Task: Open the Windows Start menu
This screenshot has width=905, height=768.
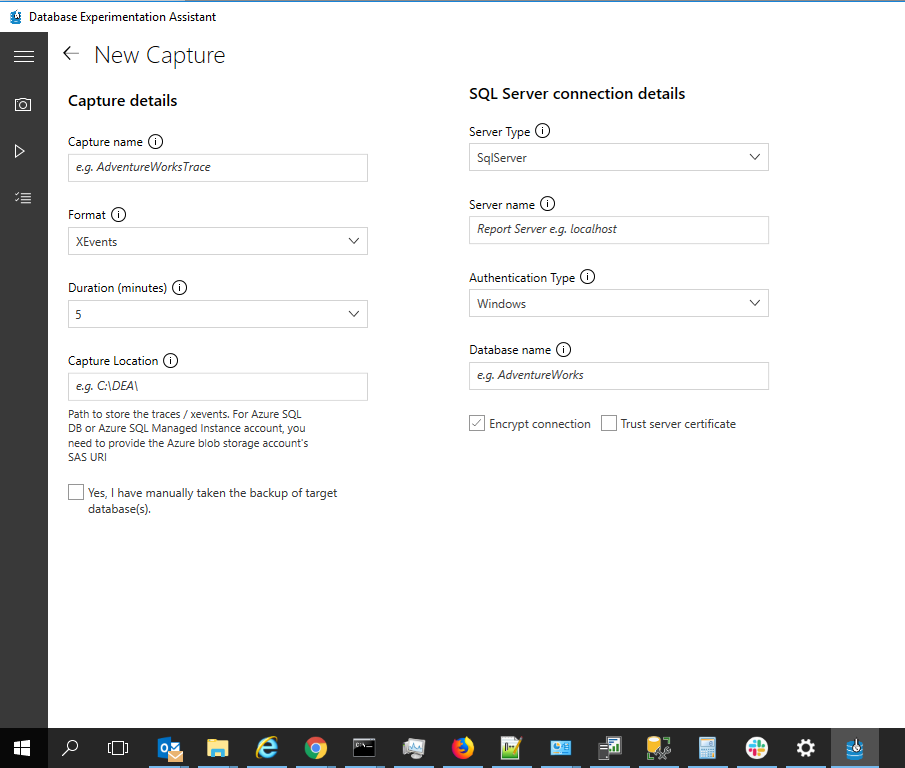Action: click(22, 748)
